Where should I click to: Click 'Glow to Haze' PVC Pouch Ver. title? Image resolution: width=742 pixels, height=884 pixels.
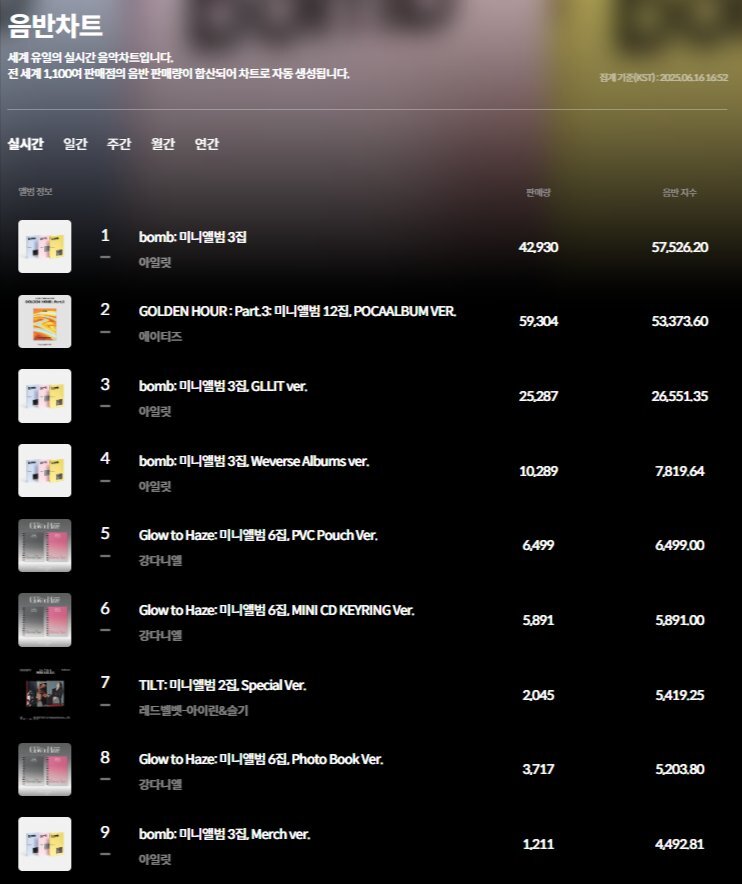click(x=258, y=535)
